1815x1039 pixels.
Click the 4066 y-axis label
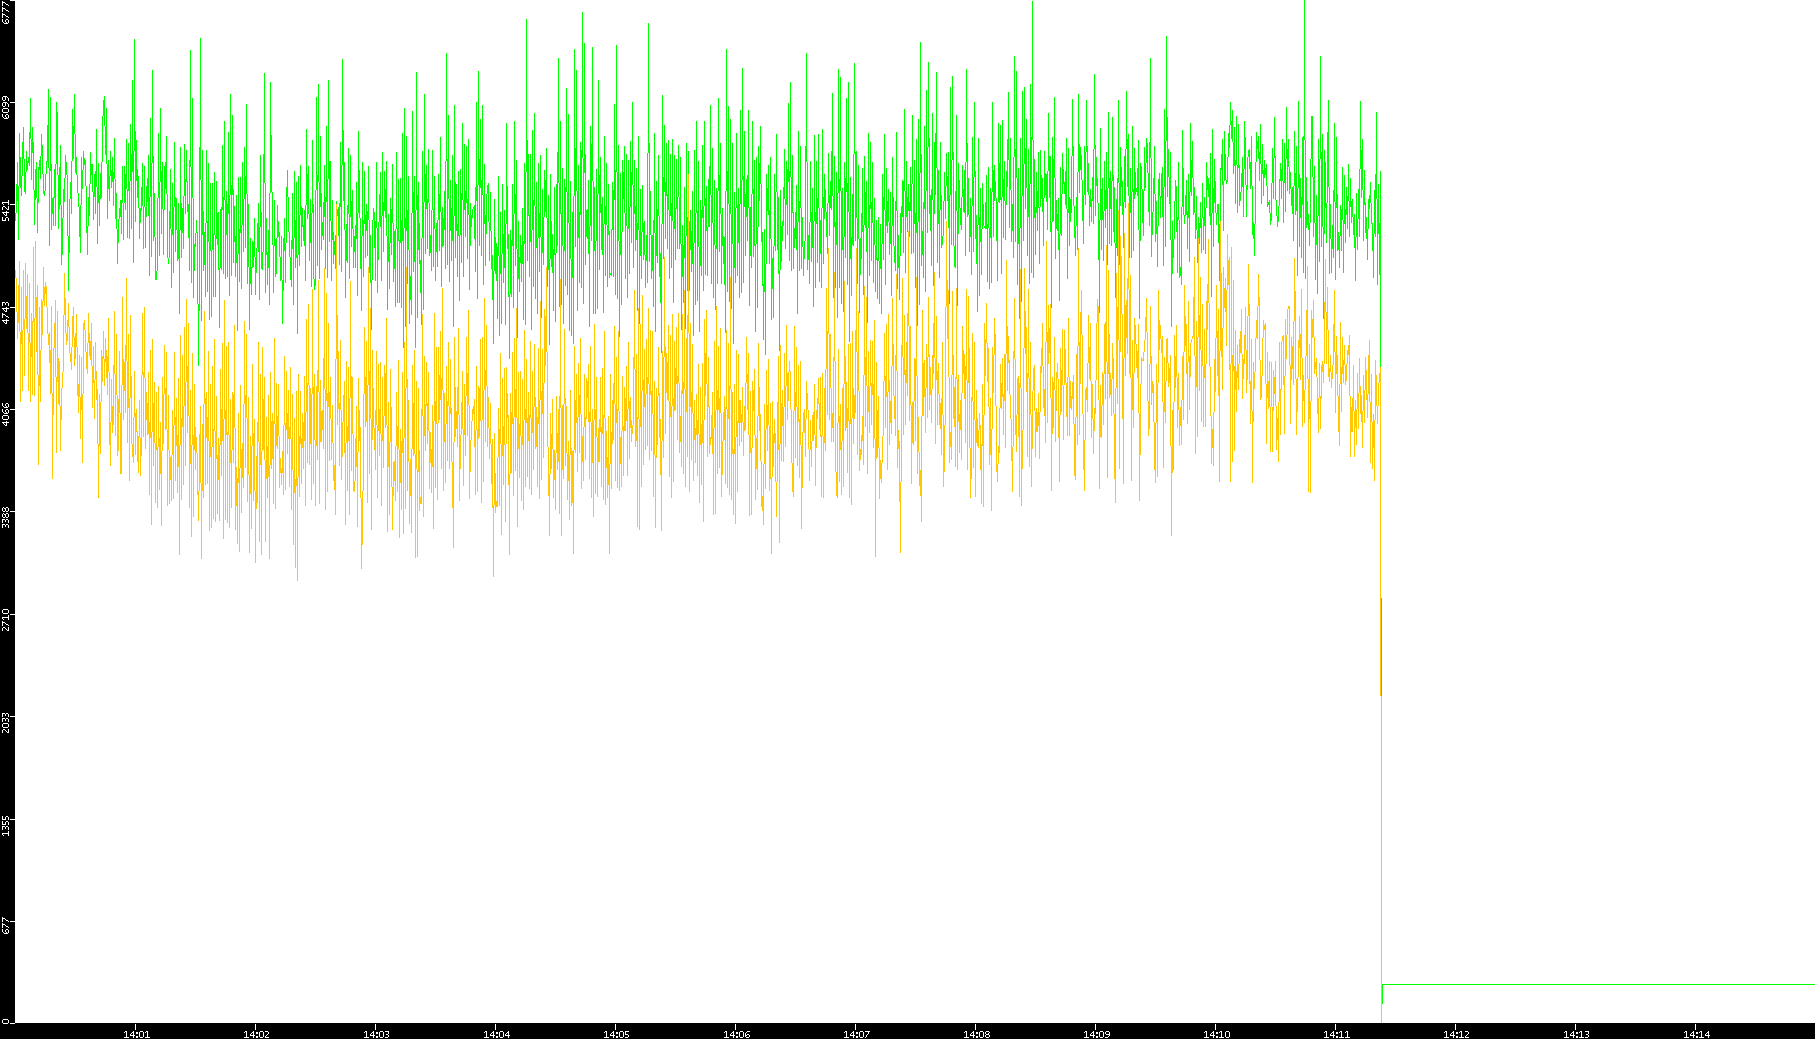pyautogui.click(x=6, y=414)
